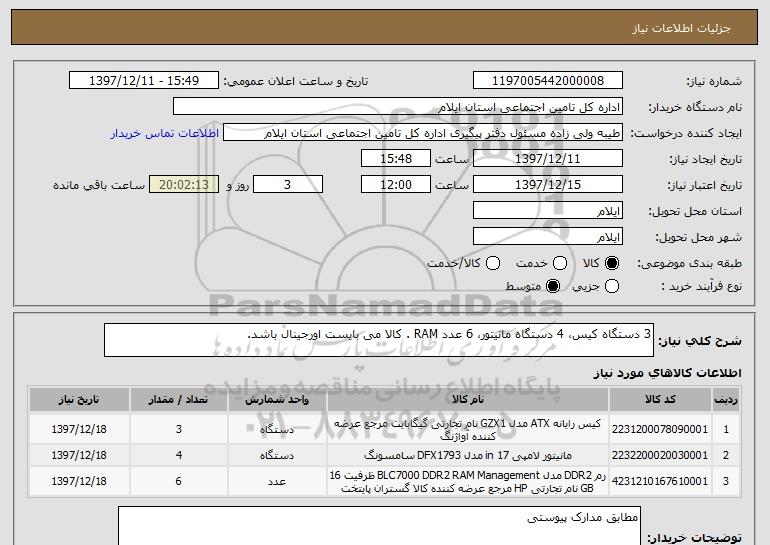Select the کالا radio button
770x545 pixels.
612,264
